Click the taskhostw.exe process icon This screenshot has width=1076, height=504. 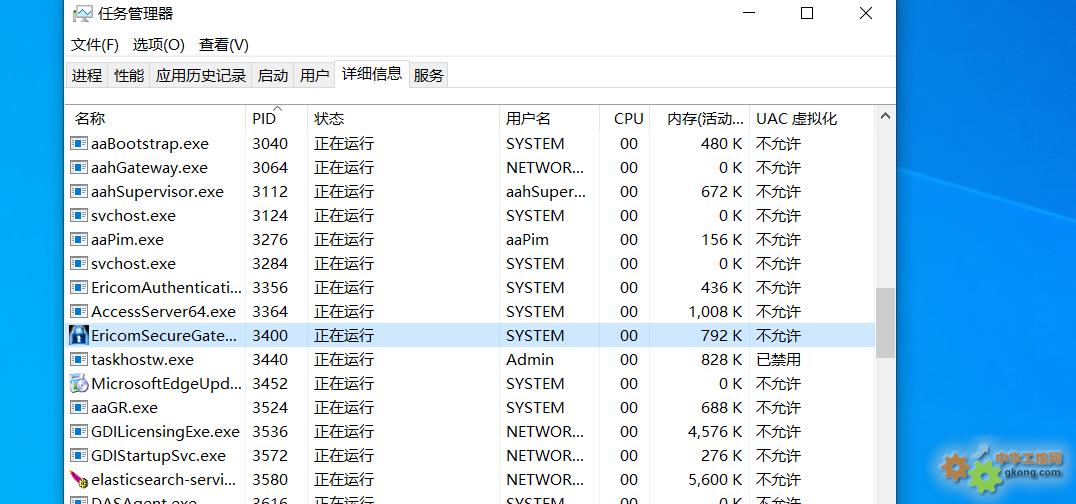coord(80,360)
